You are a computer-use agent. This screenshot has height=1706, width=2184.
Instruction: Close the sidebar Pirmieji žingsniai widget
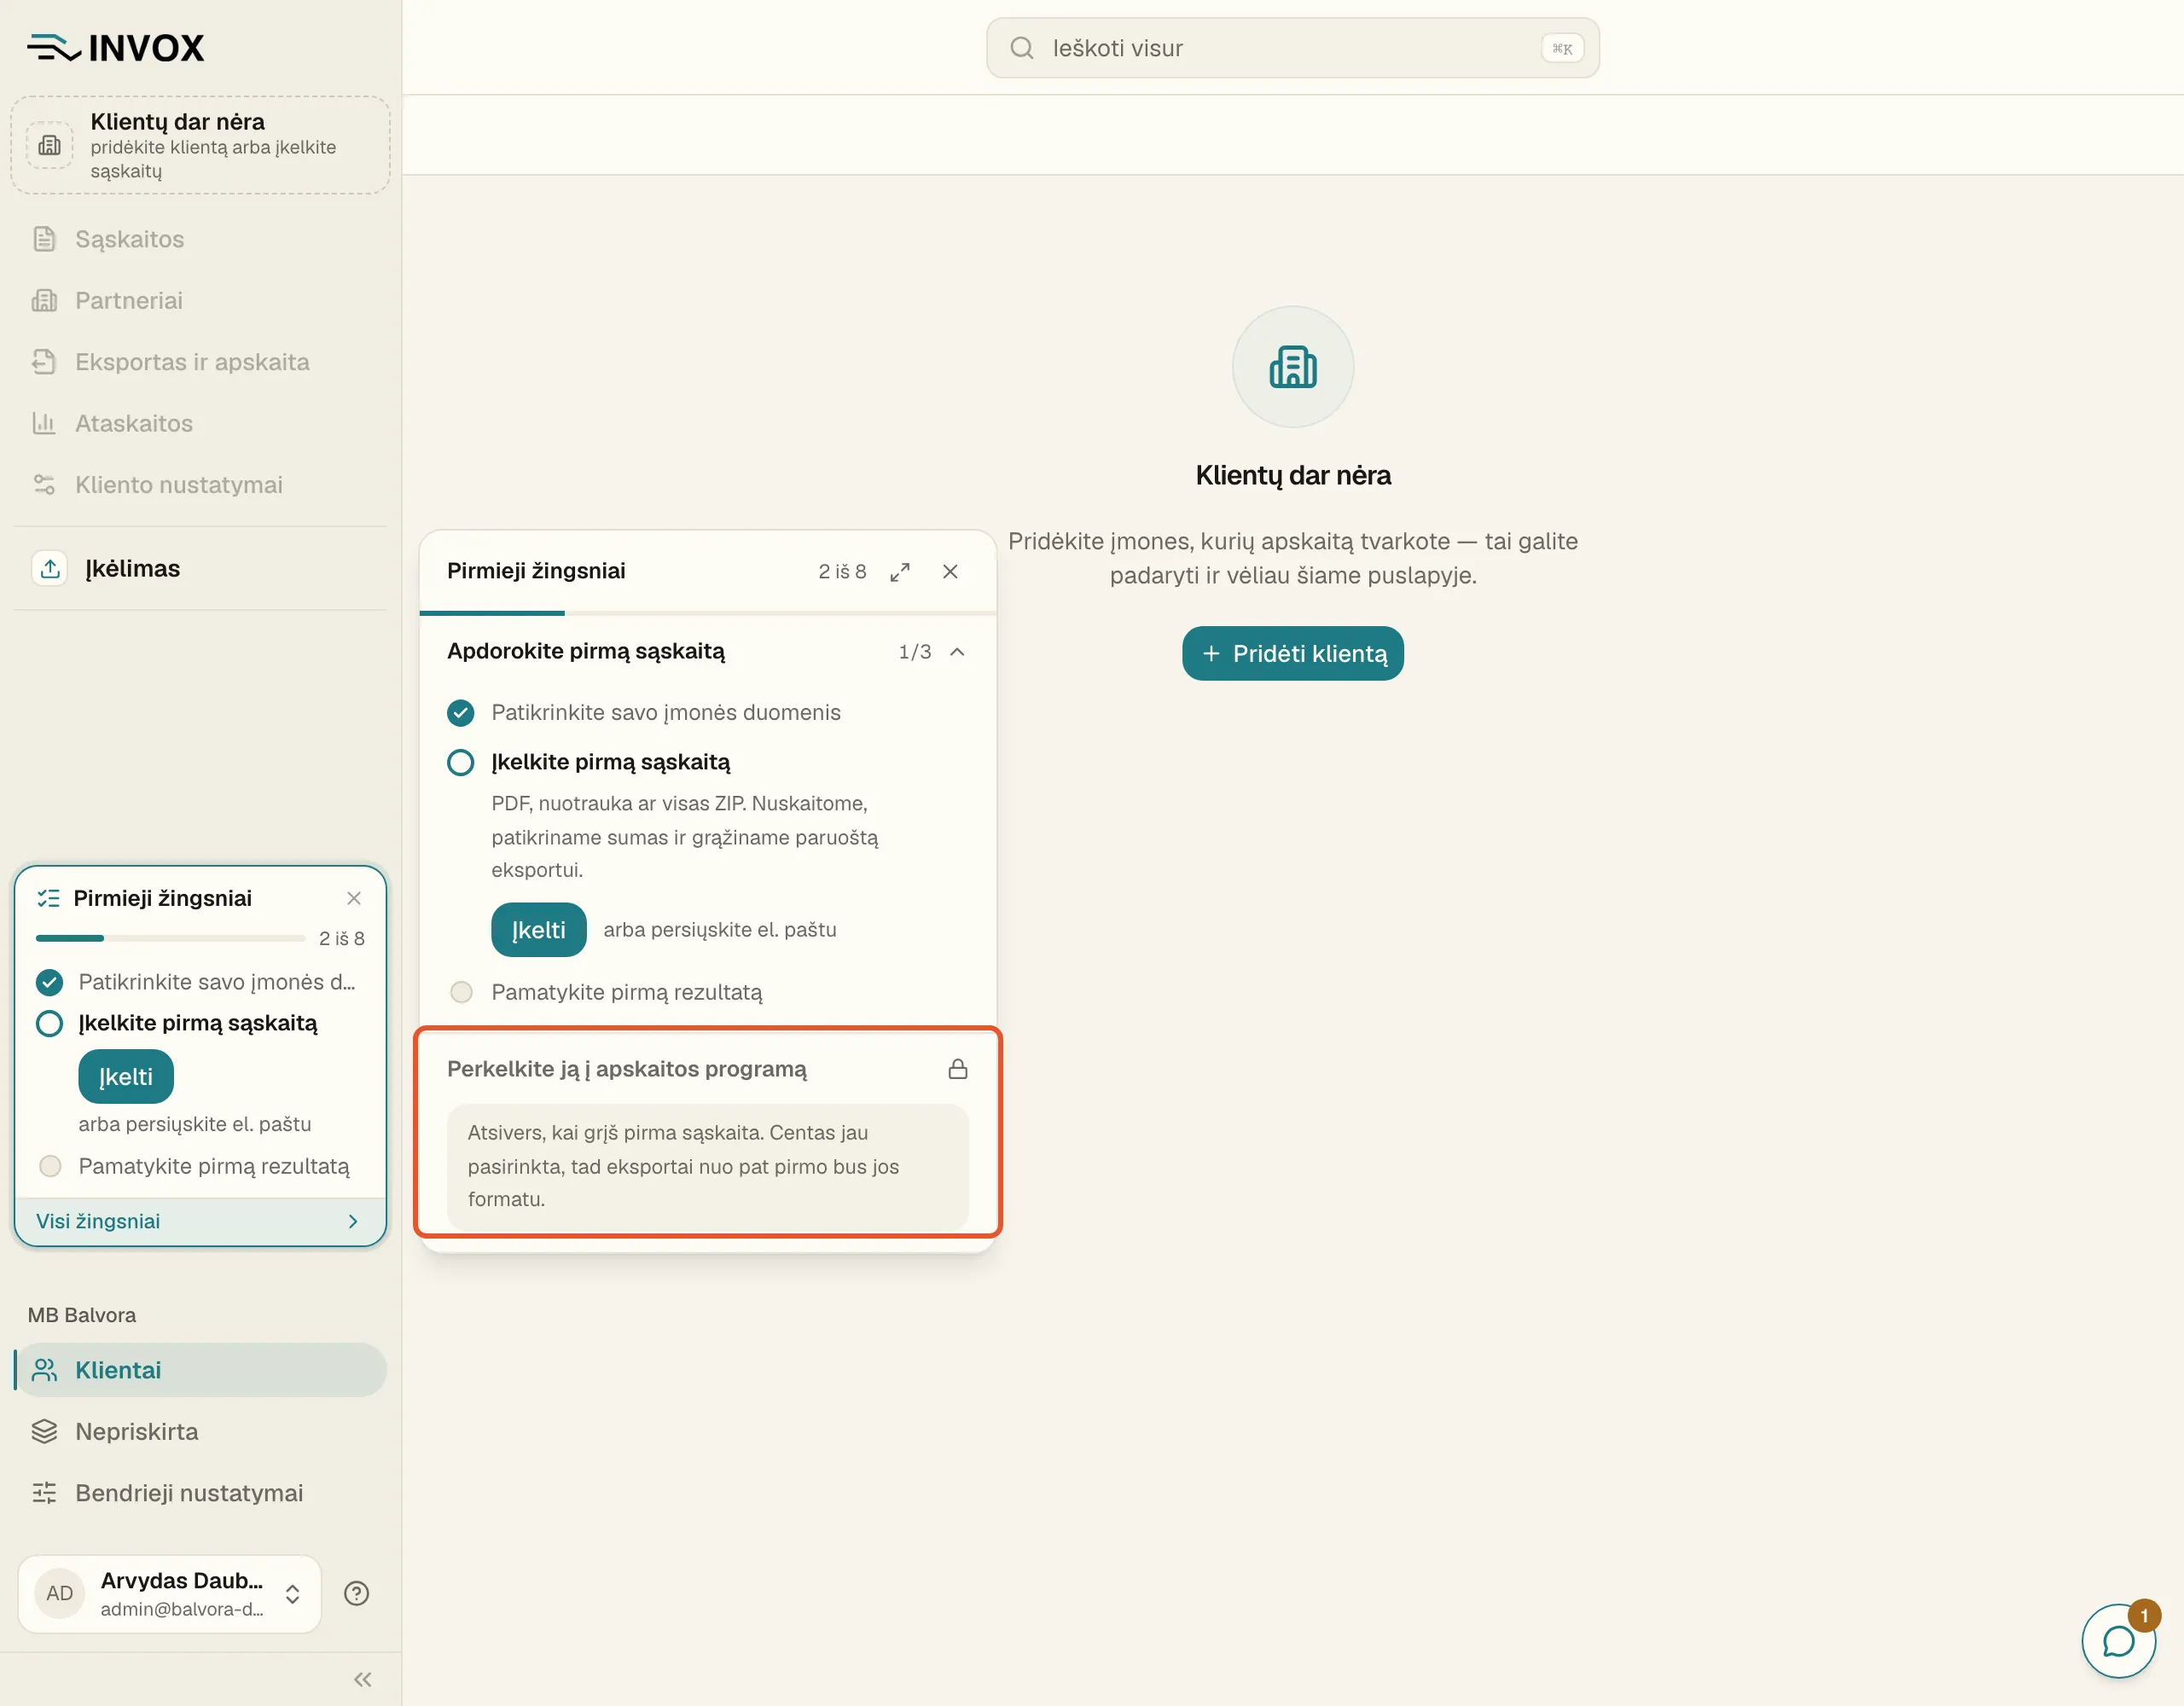pos(354,898)
